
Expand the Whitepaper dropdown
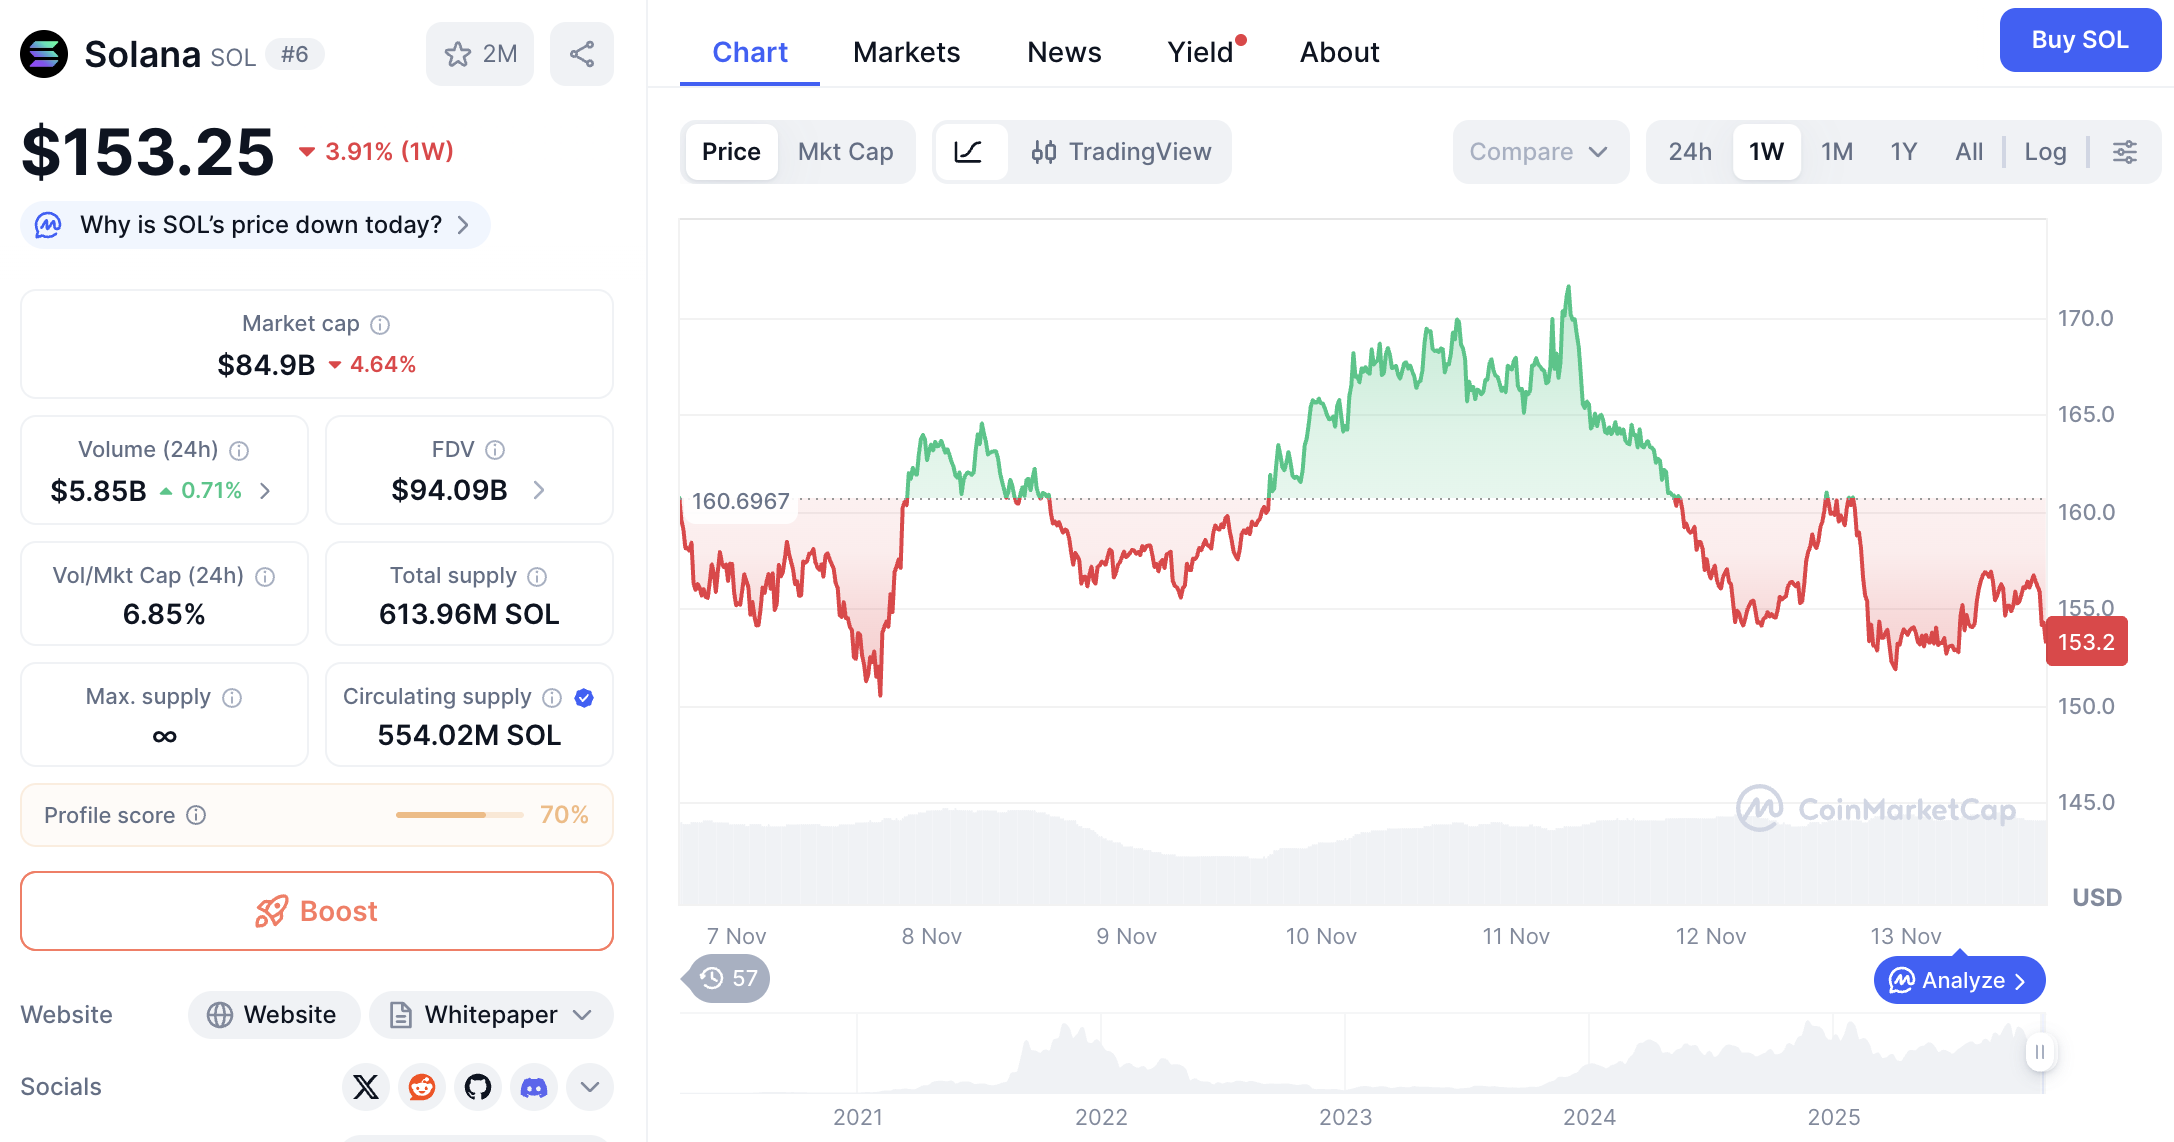pyautogui.click(x=491, y=1015)
